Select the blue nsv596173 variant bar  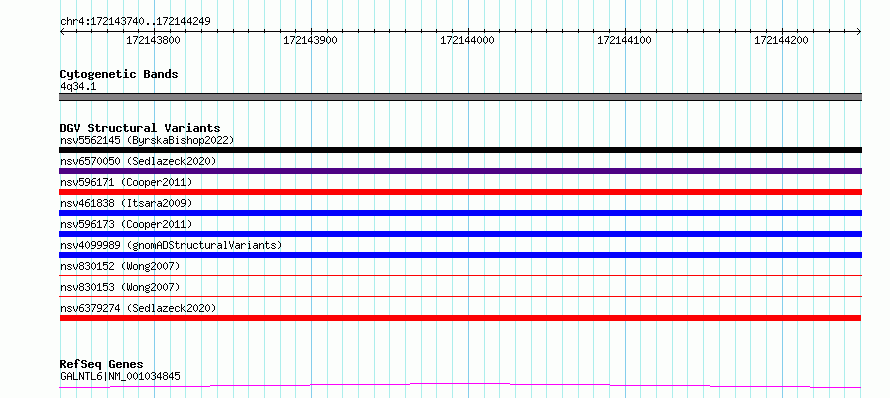pyautogui.click(x=460, y=234)
